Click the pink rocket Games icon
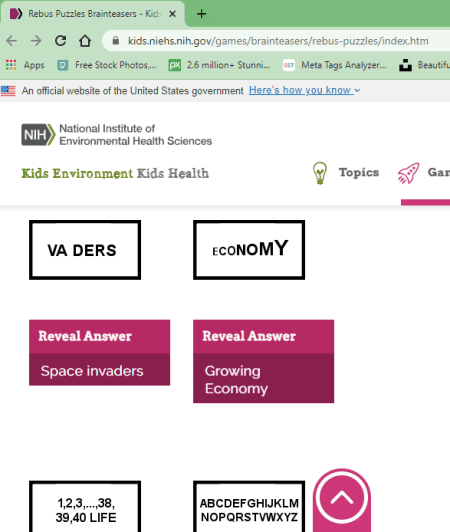This screenshot has width=450, height=532. (x=409, y=173)
